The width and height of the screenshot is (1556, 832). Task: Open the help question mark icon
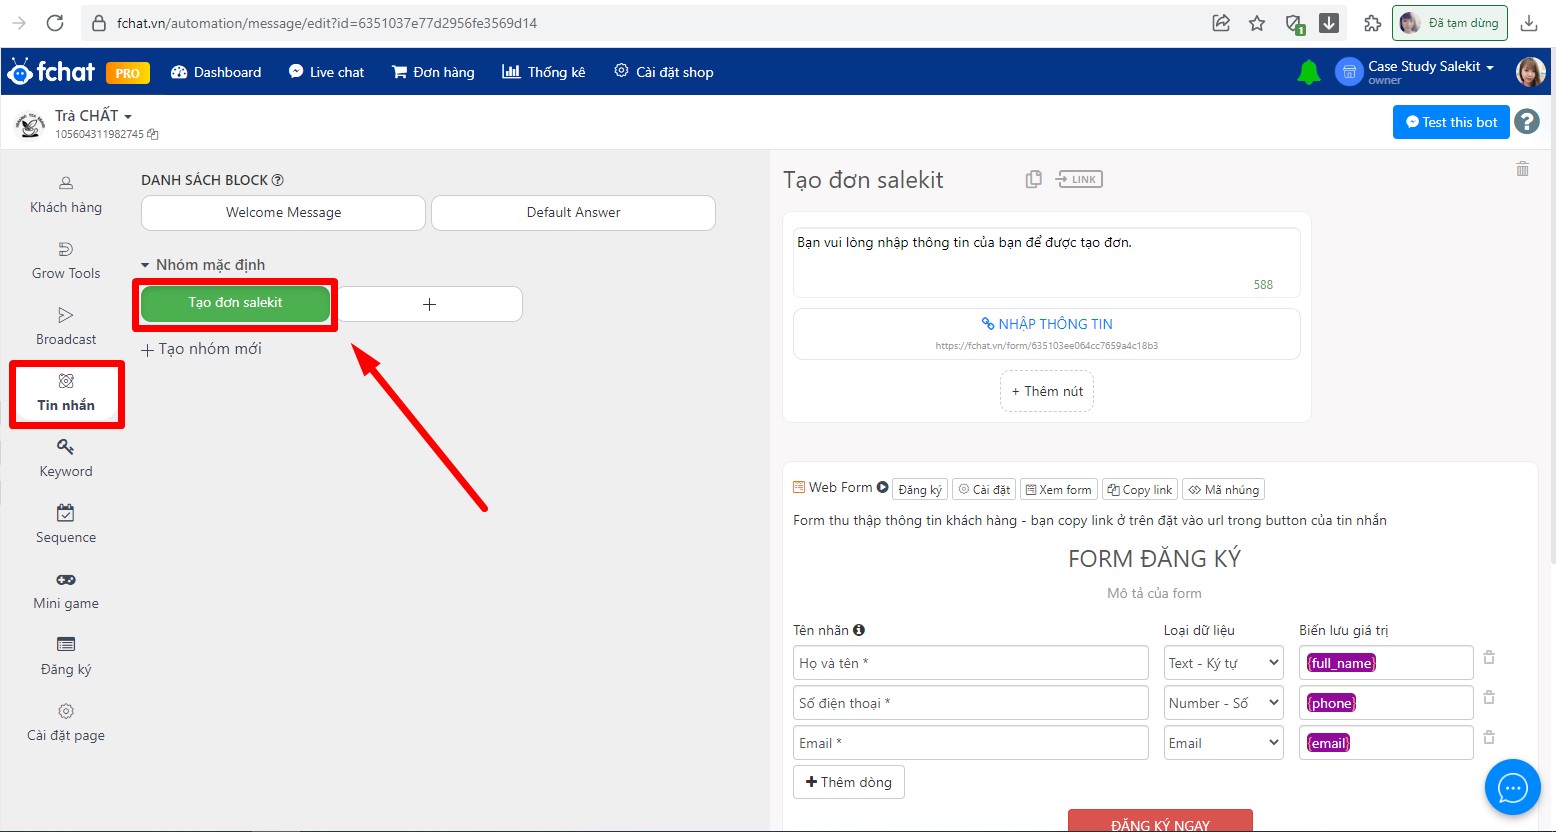[1527, 122]
